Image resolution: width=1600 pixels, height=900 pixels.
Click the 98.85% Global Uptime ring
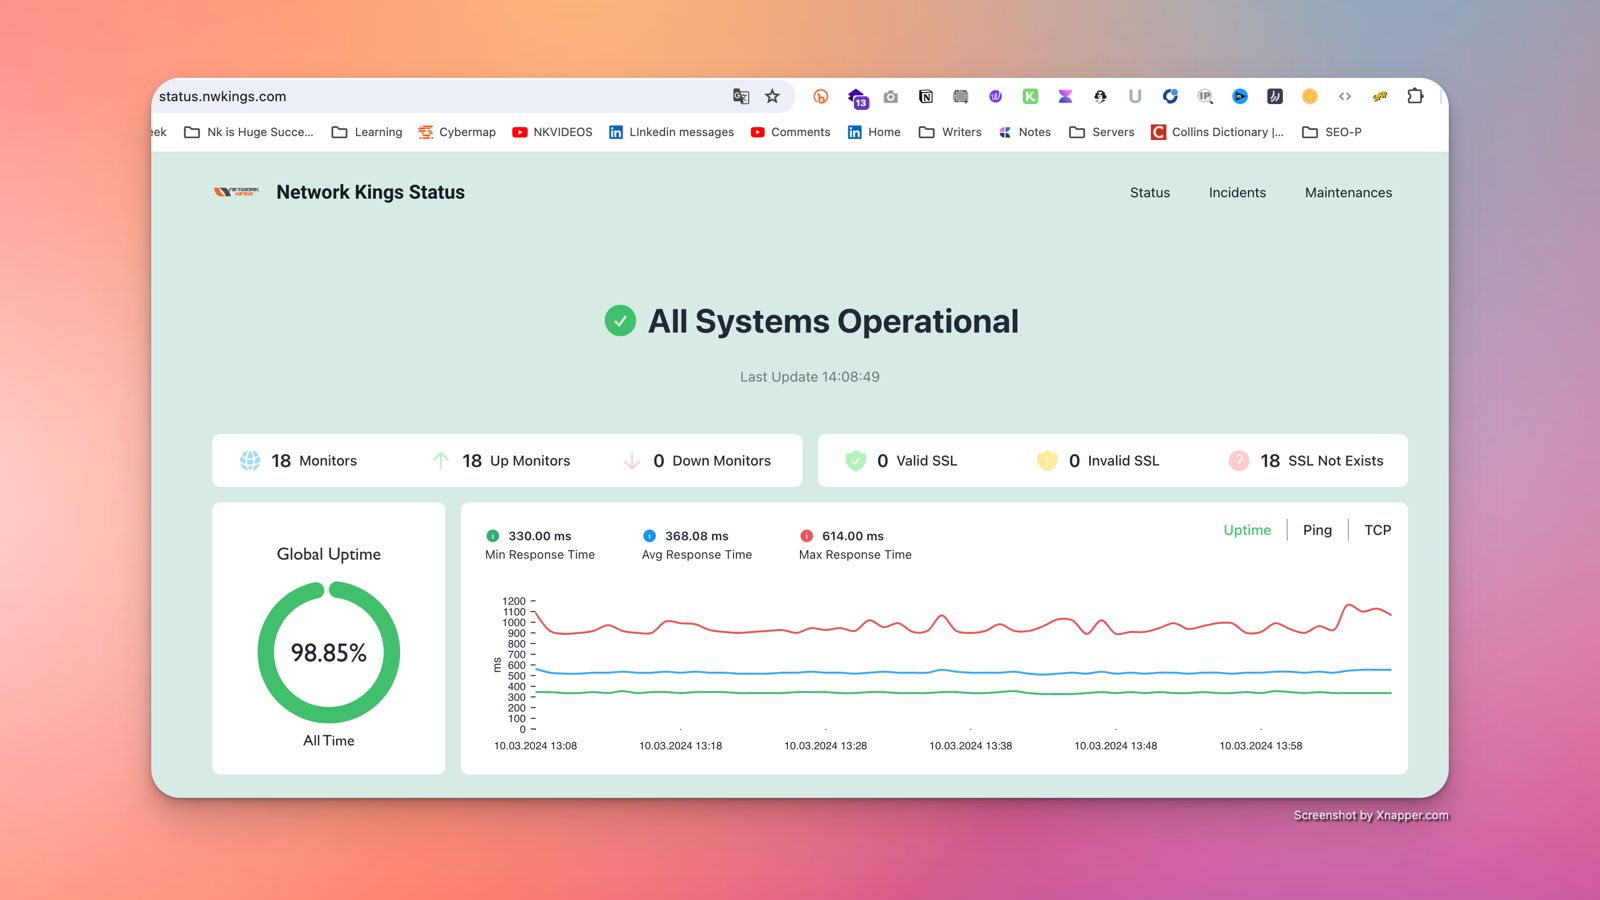(x=329, y=652)
